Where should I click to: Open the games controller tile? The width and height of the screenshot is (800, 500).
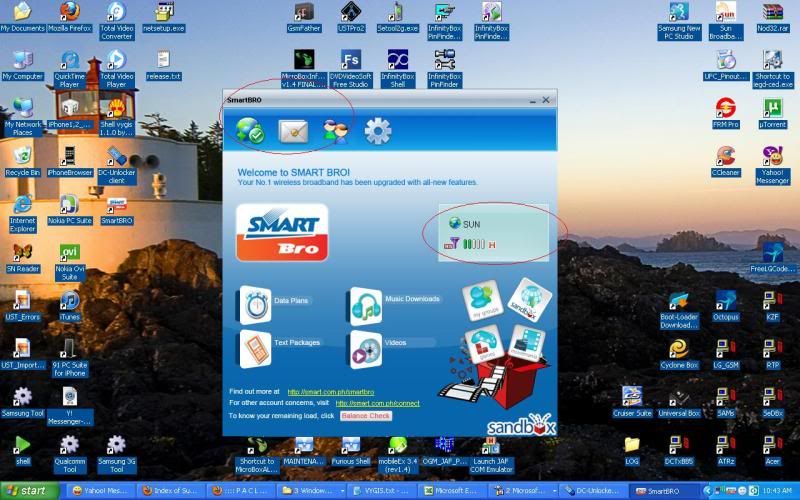tap(484, 344)
